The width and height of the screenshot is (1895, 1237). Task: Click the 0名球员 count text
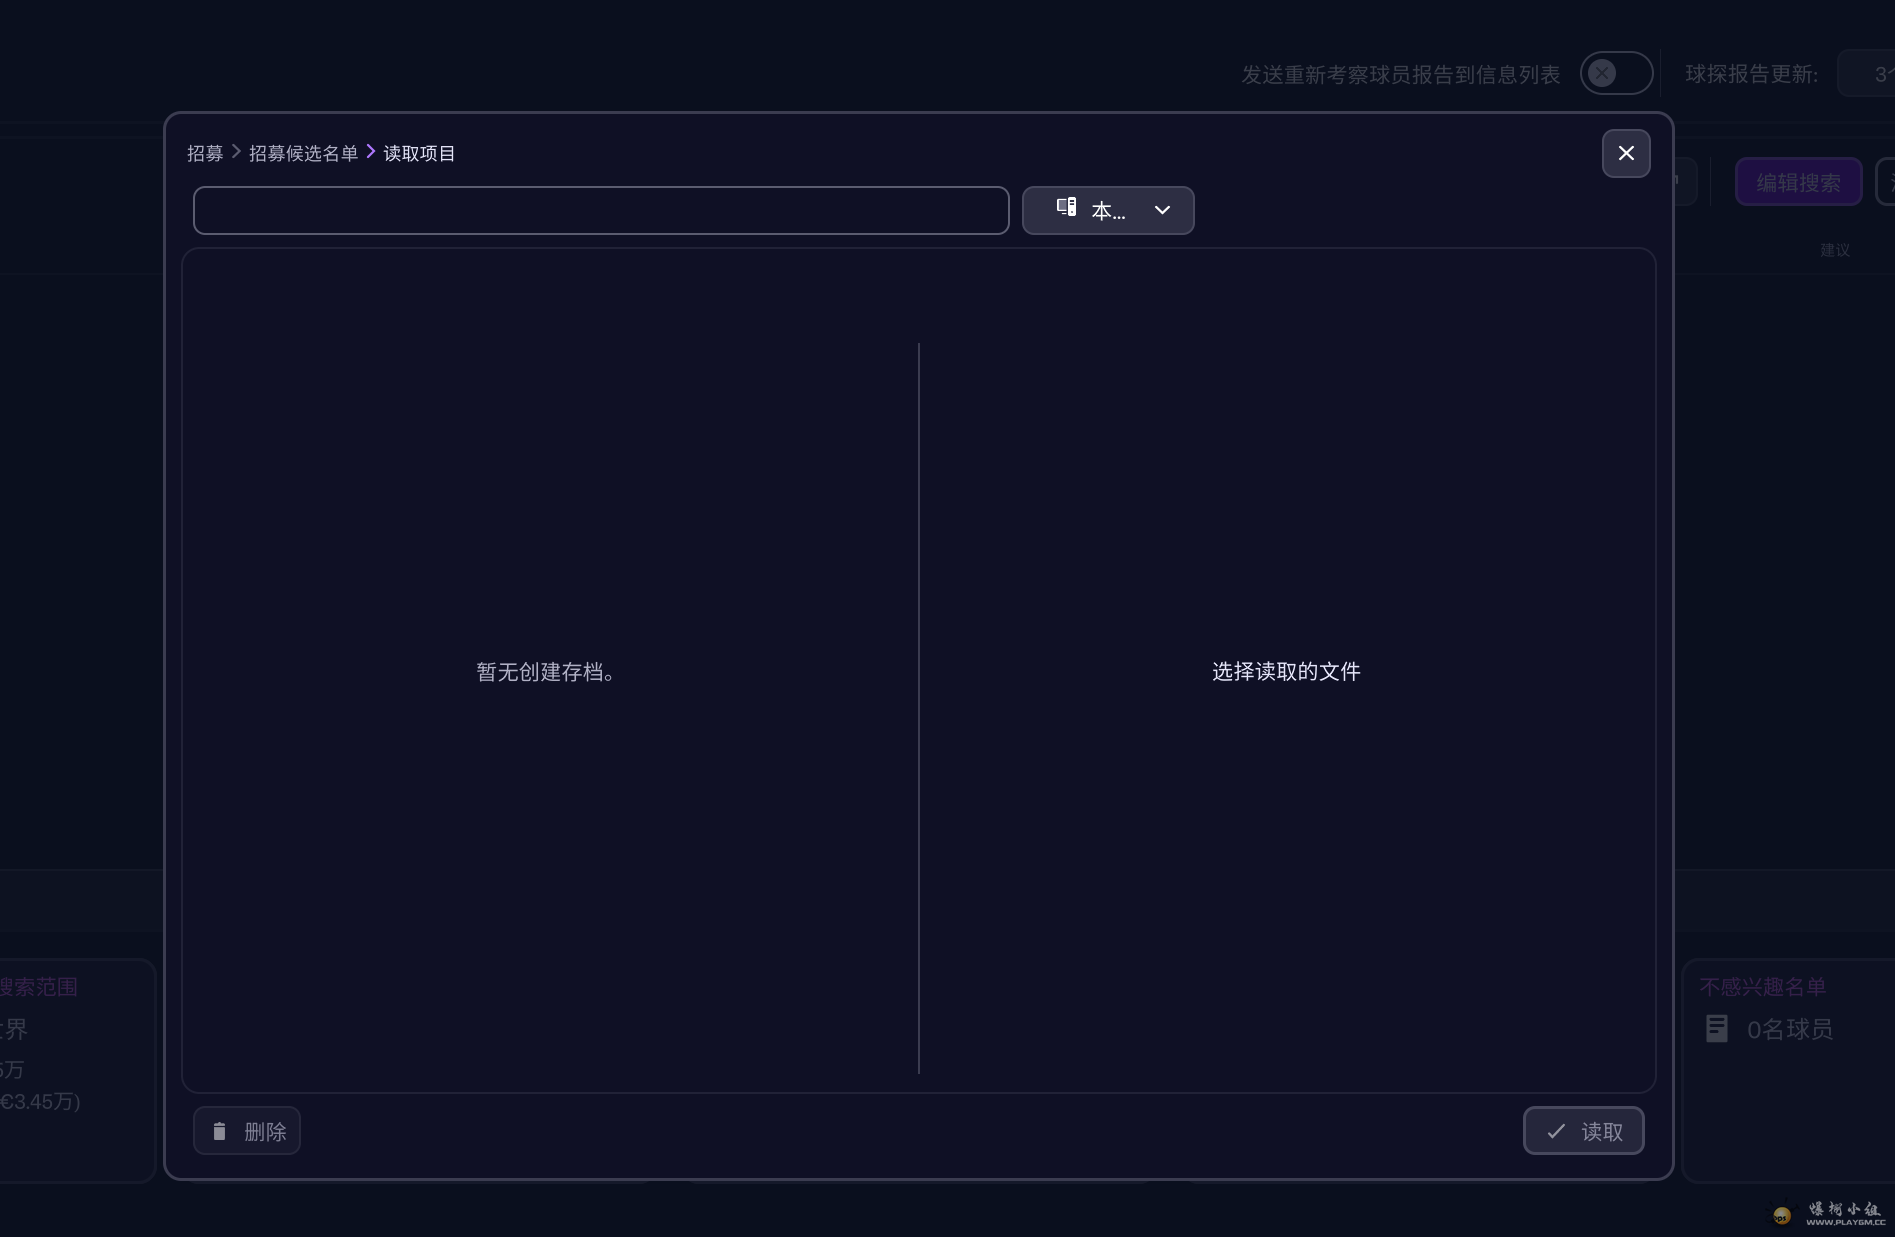click(x=1789, y=1029)
